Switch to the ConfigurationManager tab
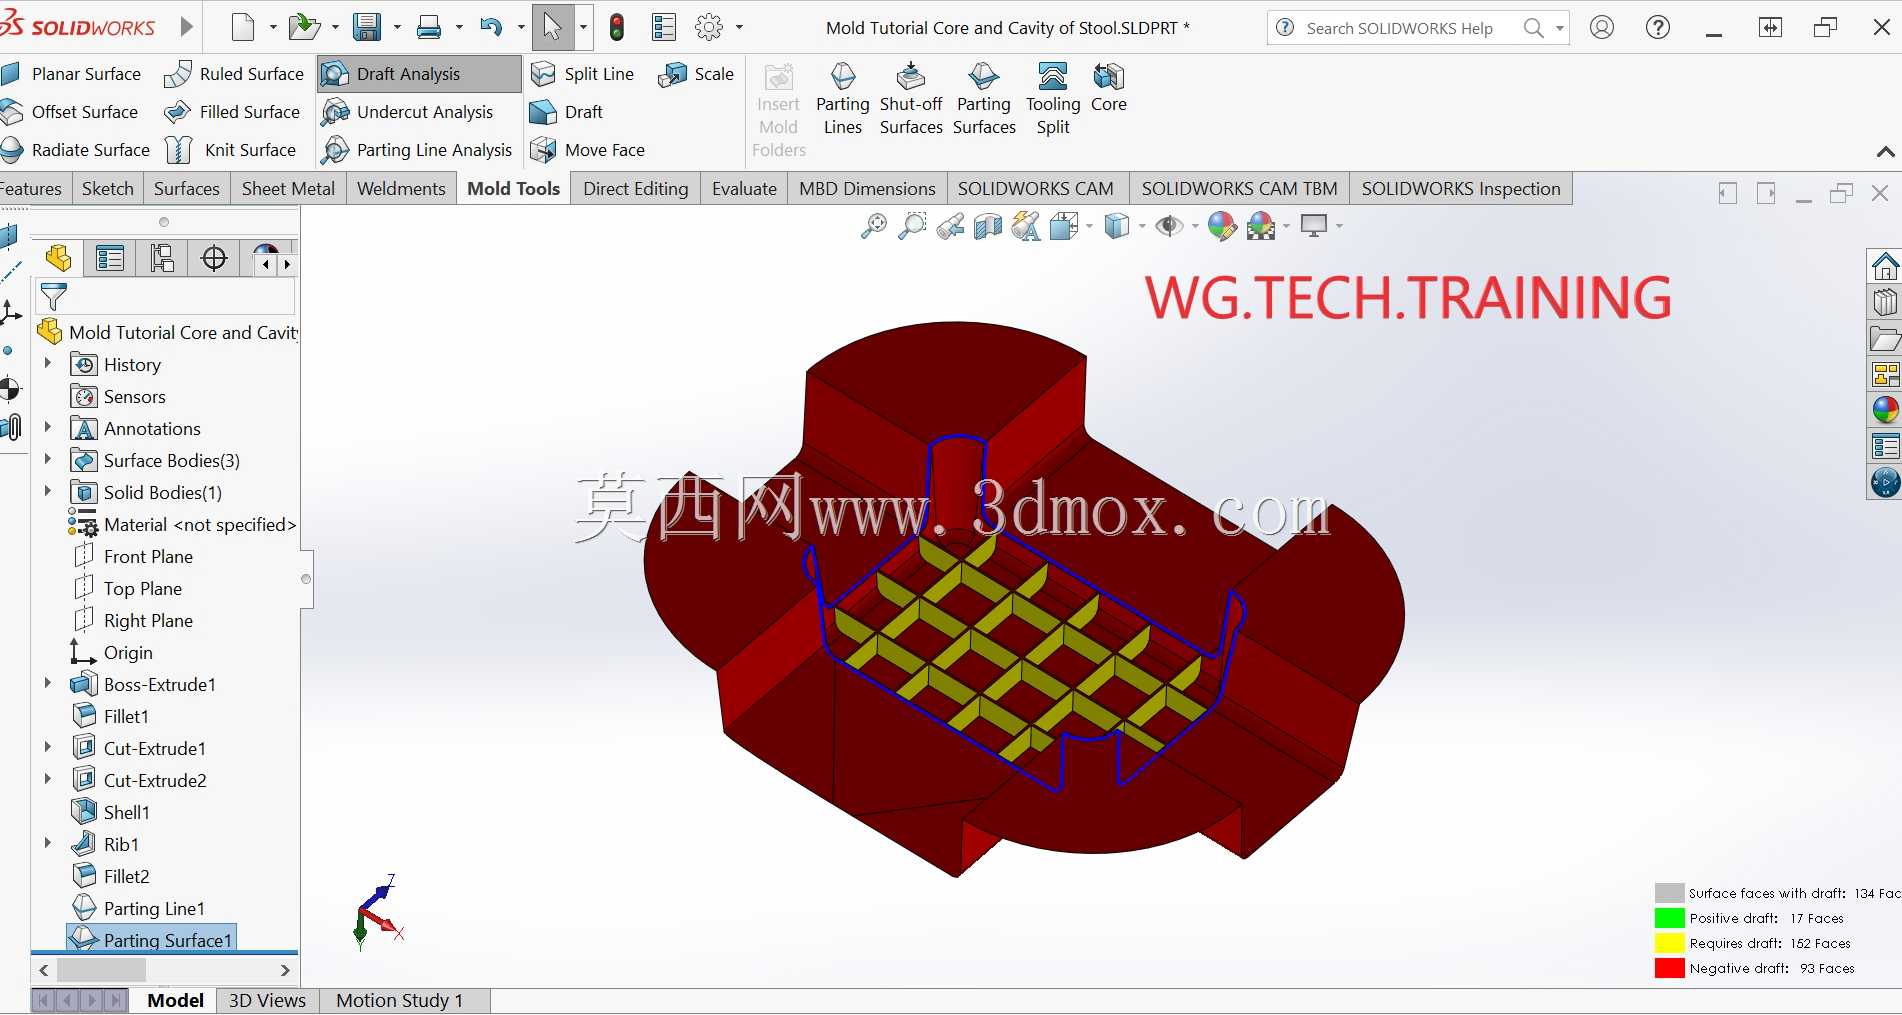The height and width of the screenshot is (1015, 1902). [x=162, y=259]
